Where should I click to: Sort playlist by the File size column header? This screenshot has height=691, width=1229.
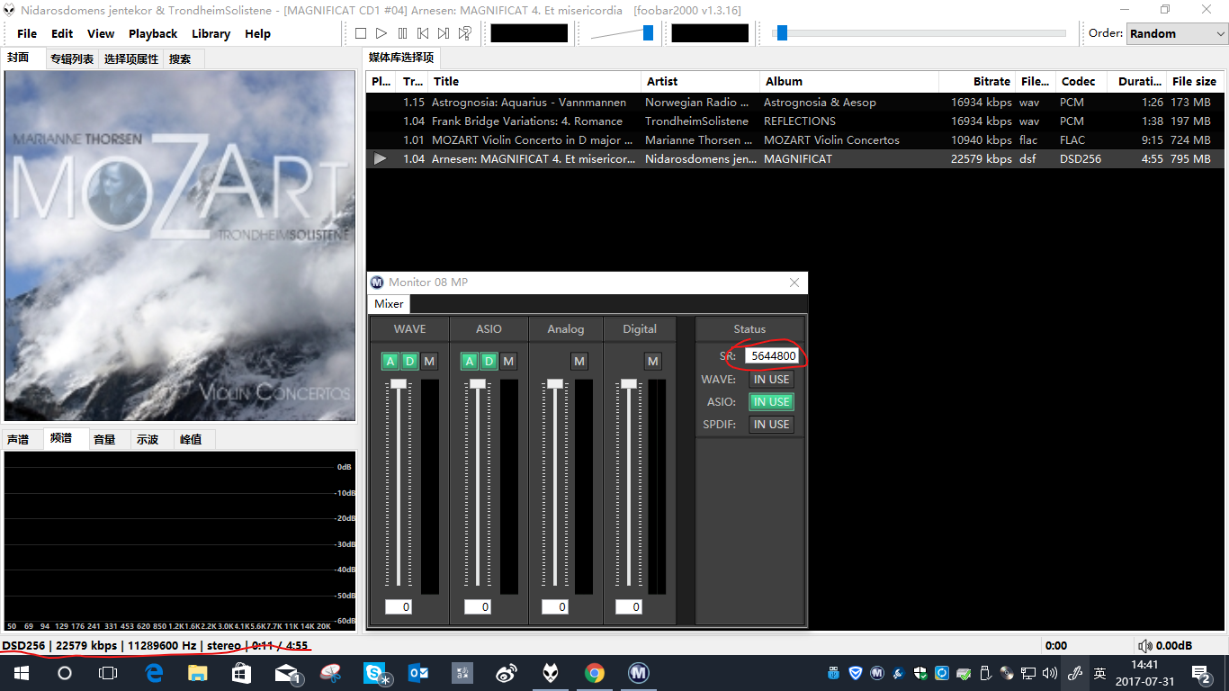tap(1194, 82)
